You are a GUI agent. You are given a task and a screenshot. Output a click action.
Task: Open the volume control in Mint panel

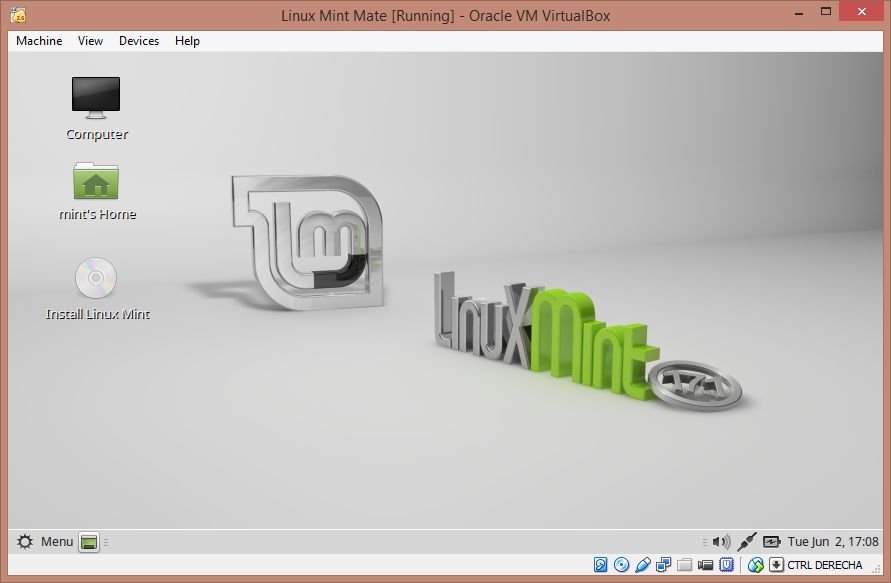pos(721,542)
